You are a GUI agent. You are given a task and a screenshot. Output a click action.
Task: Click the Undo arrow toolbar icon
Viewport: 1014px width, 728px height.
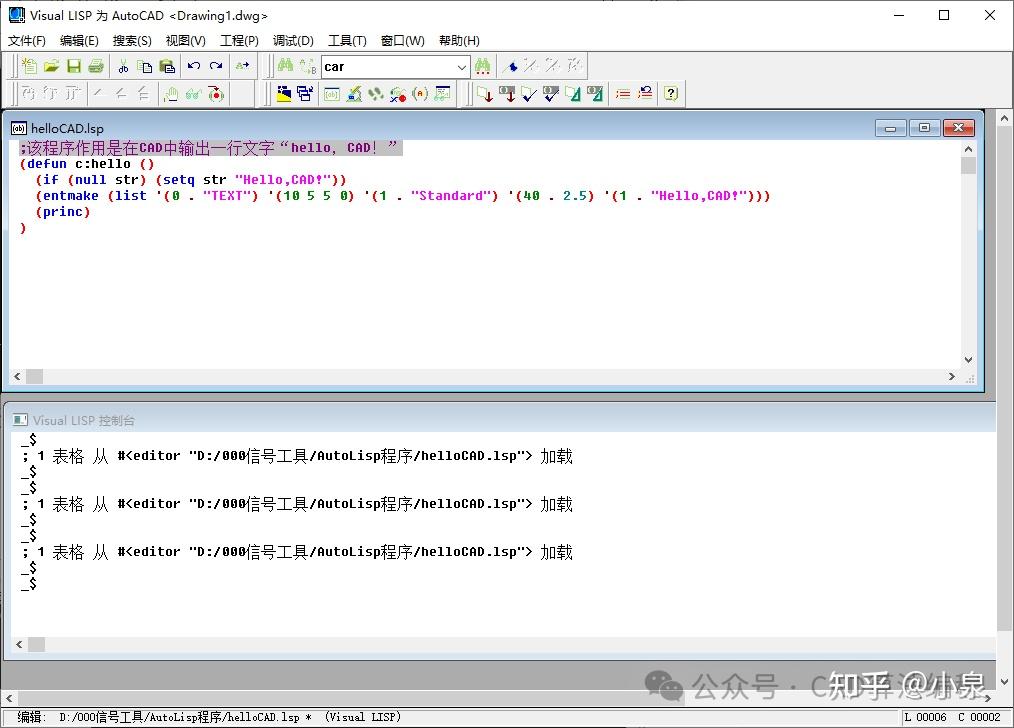[x=193, y=66]
